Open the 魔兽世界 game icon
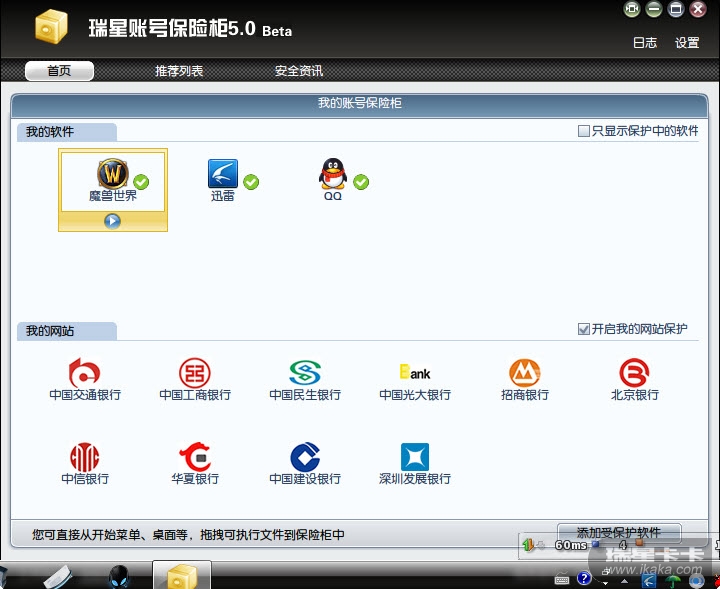This screenshot has width=720, height=589. coord(112,174)
